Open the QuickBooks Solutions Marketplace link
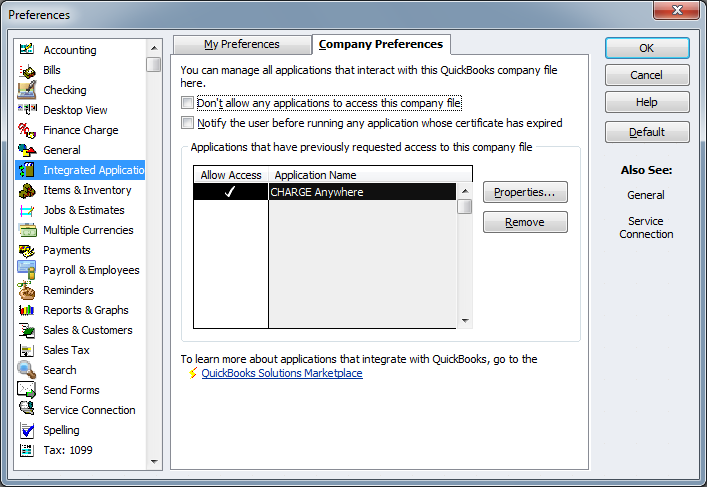The height and width of the screenshot is (487, 707). (282, 374)
